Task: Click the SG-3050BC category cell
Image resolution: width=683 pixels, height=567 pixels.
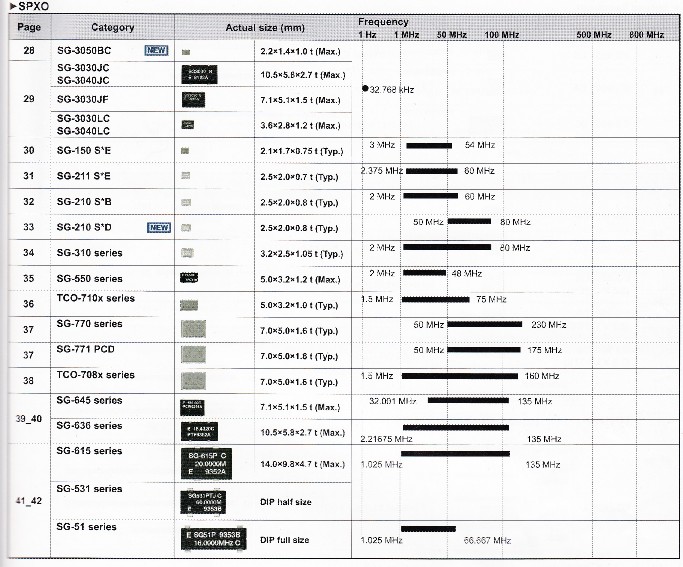Action: 113,51
